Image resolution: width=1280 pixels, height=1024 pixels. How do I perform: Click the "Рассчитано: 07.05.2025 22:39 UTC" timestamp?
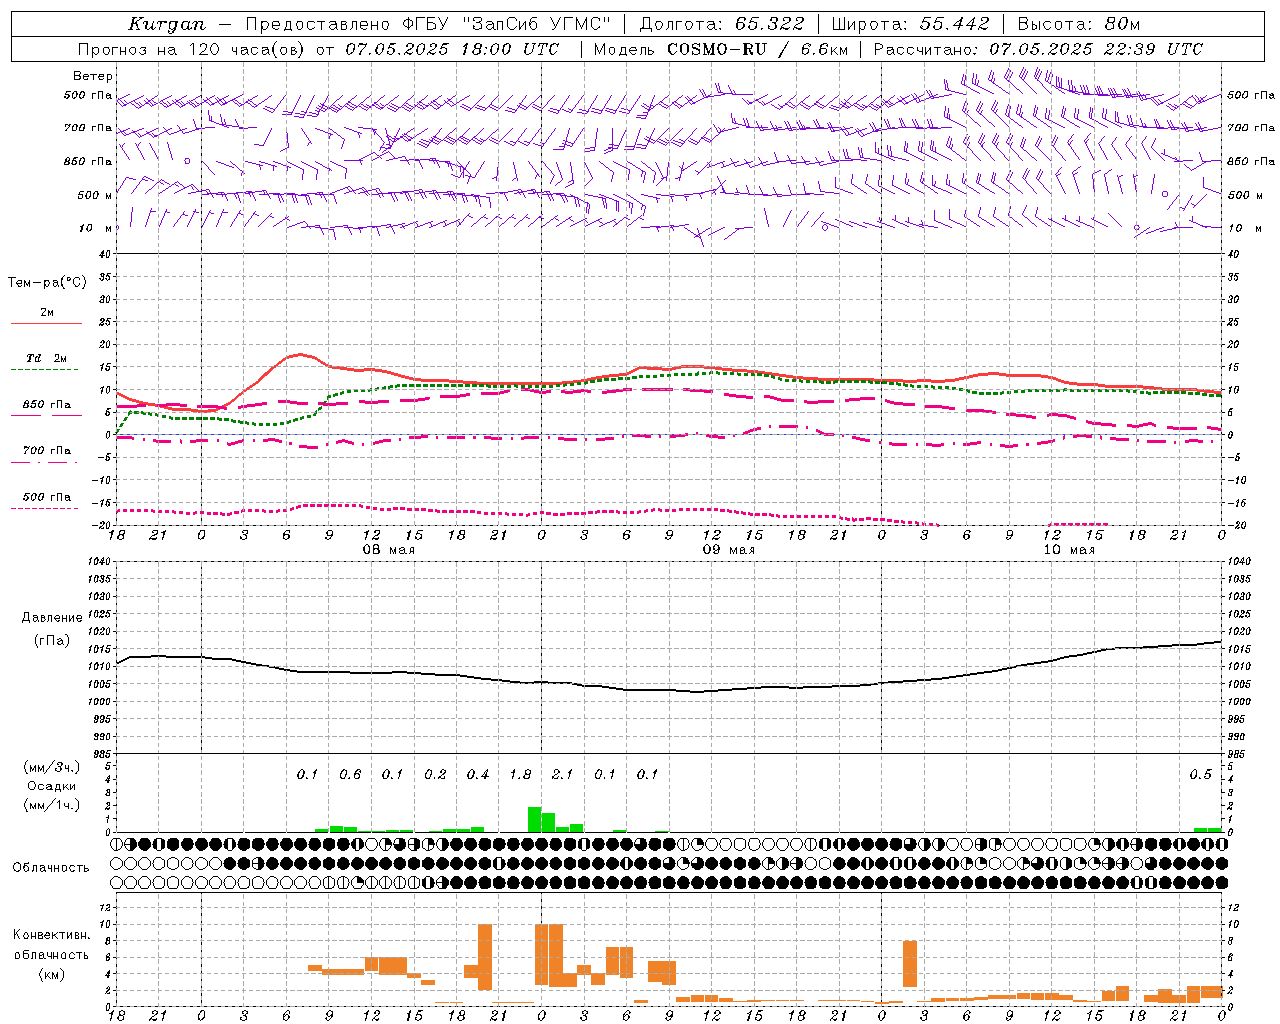1038,49
